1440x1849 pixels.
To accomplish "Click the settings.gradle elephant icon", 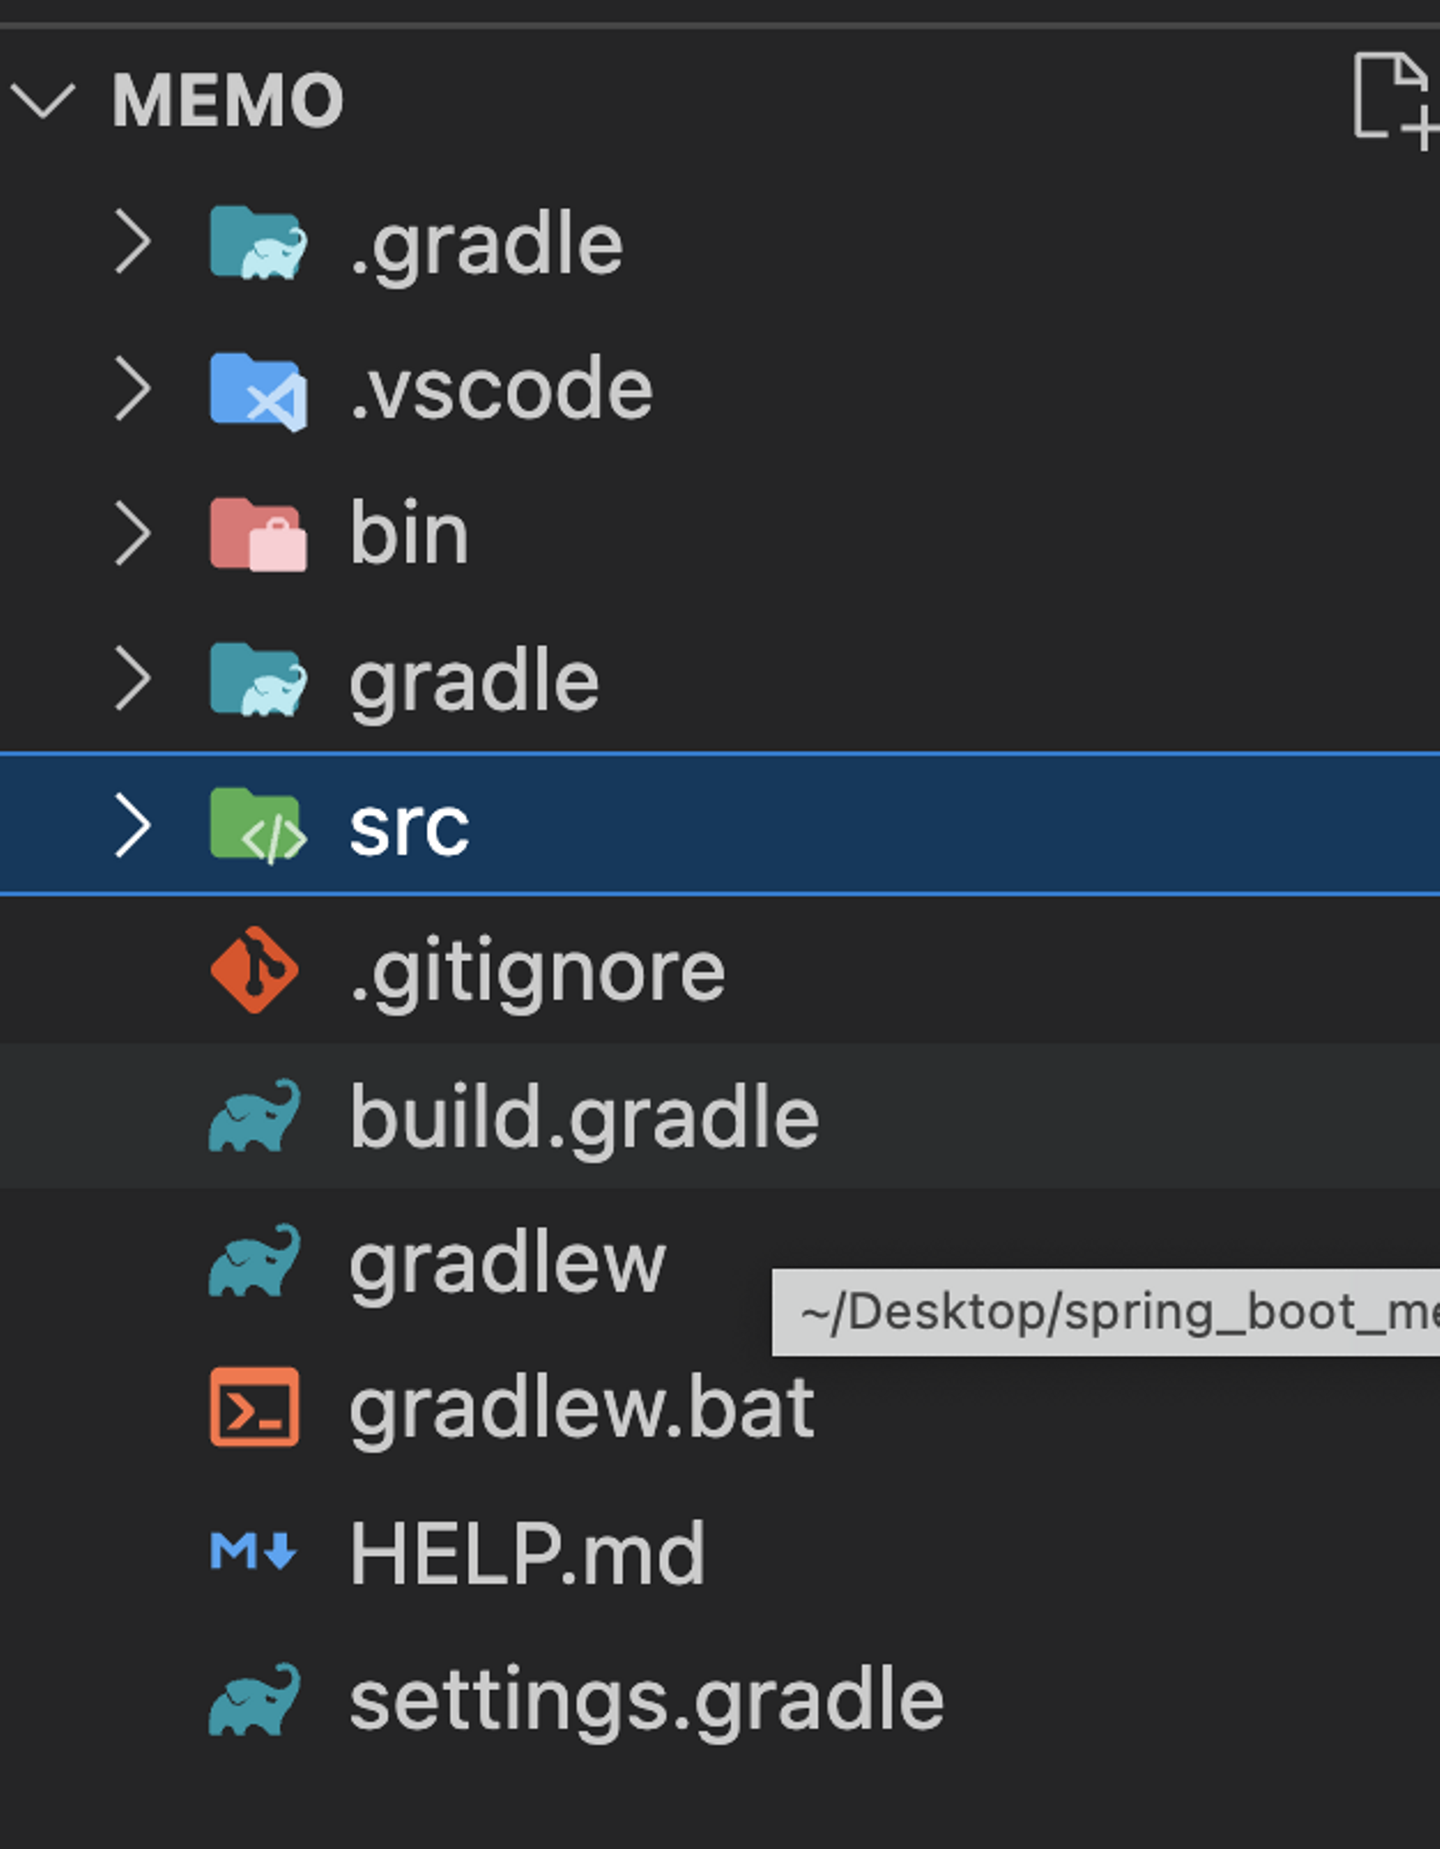I will (254, 1698).
